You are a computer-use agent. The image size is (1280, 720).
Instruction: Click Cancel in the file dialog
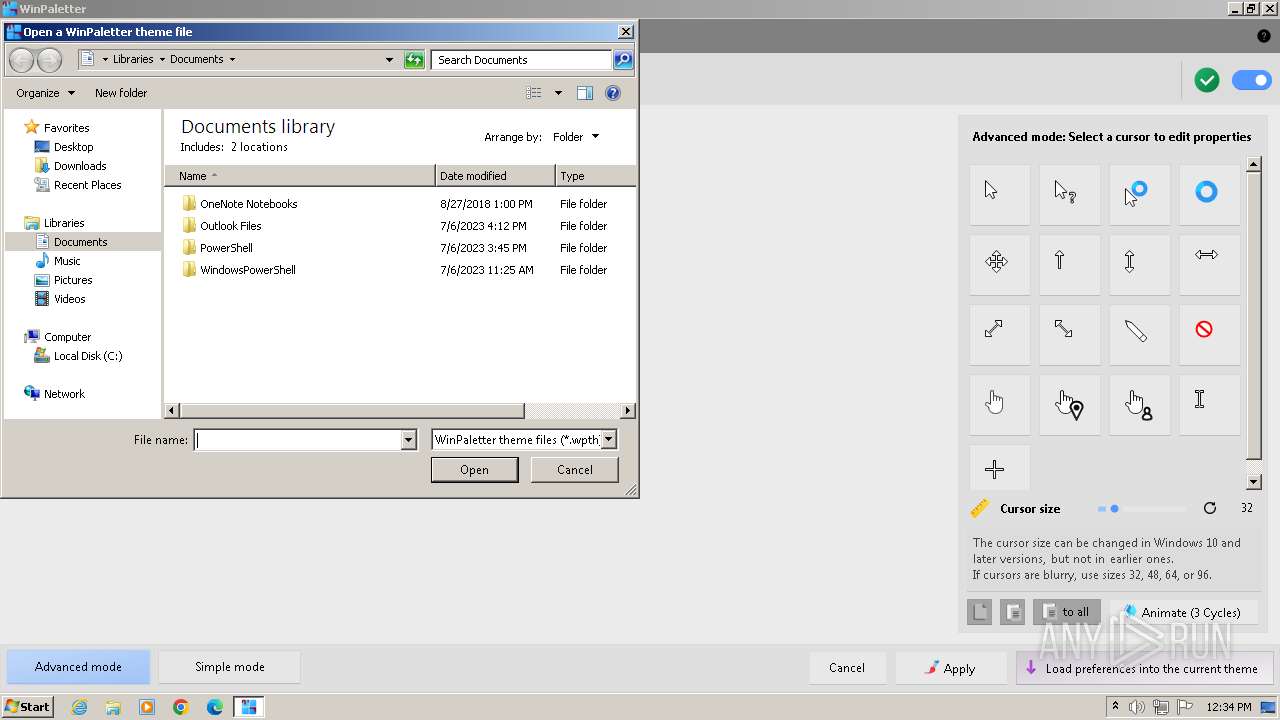[x=575, y=470]
